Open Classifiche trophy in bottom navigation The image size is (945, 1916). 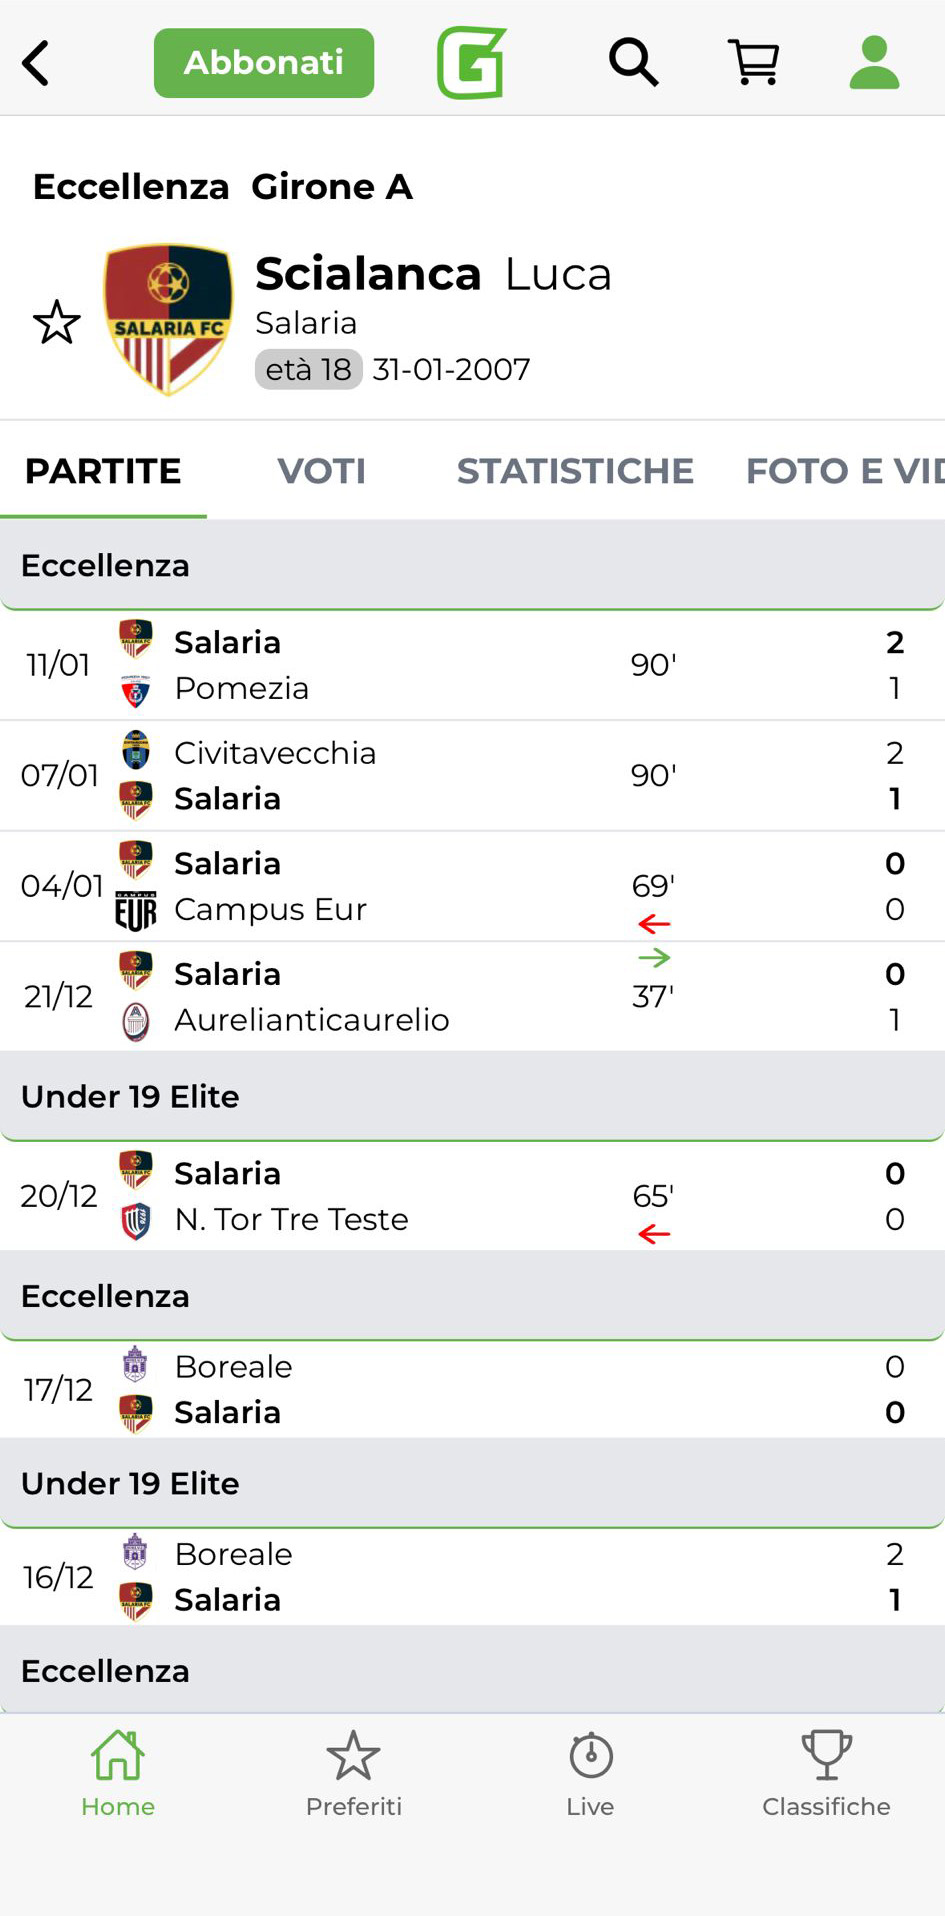(826, 1774)
